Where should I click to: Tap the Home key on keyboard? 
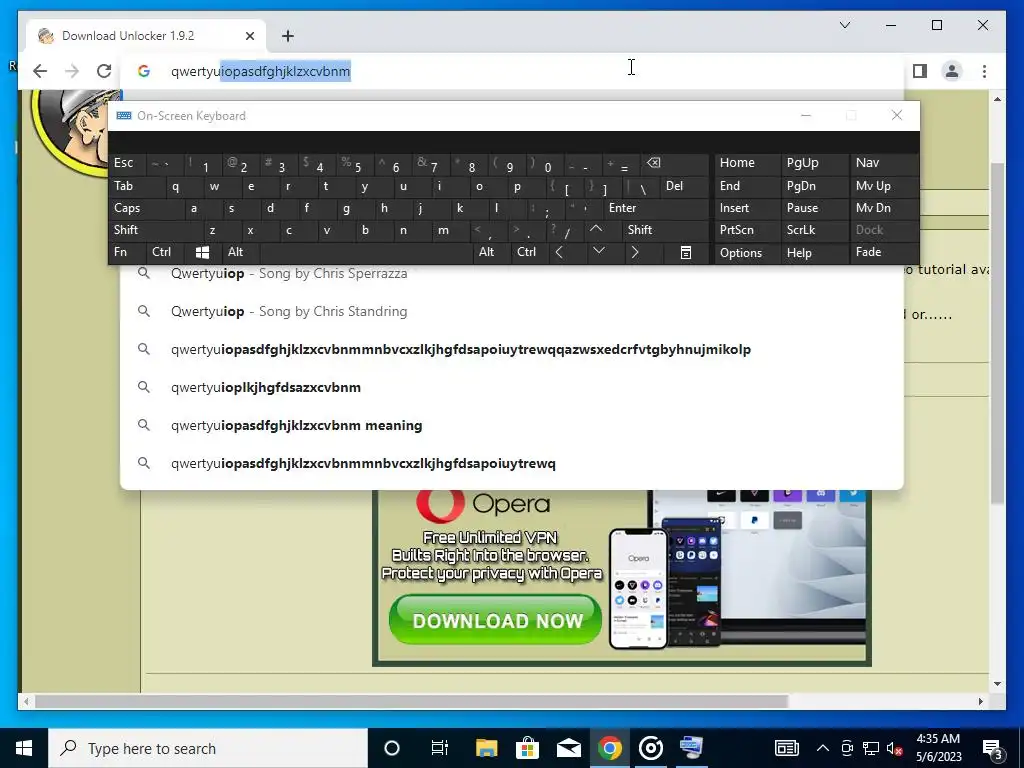(x=748, y=163)
